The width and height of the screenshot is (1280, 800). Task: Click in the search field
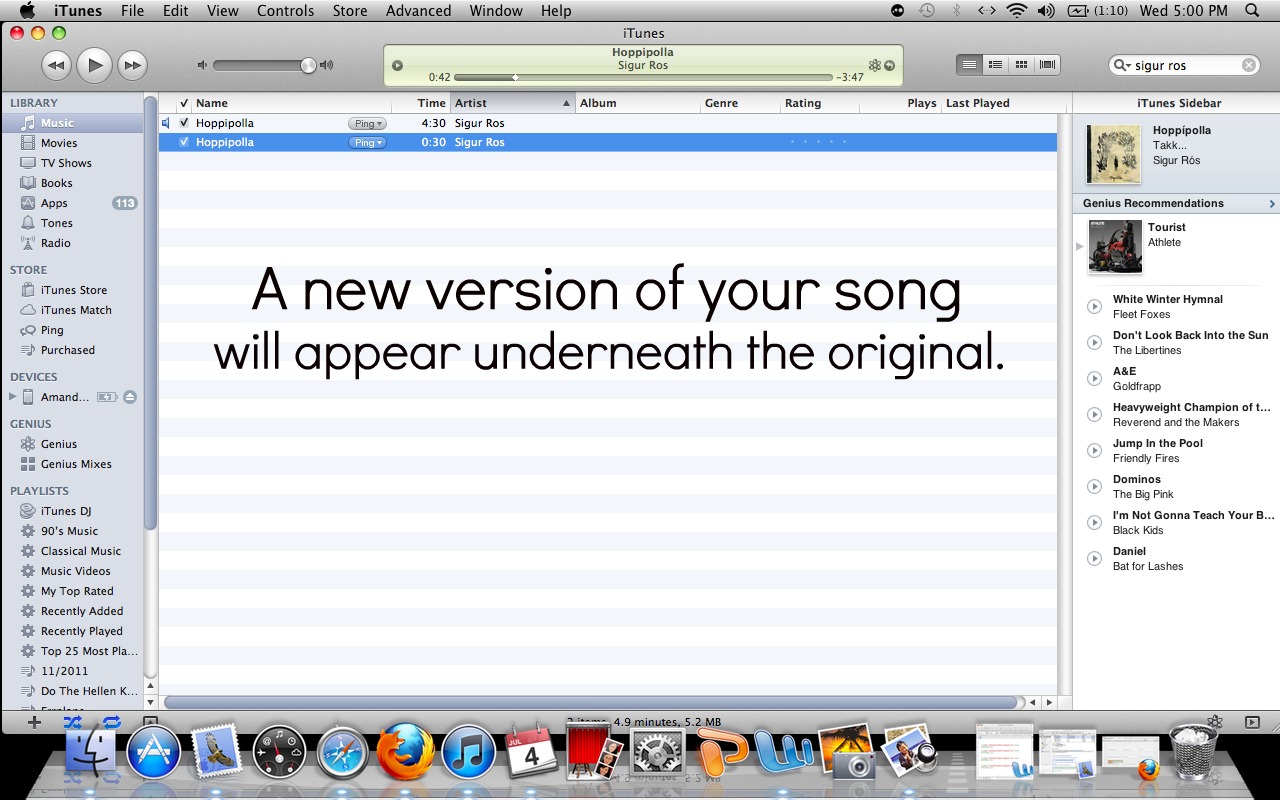tap(1185, 65)
